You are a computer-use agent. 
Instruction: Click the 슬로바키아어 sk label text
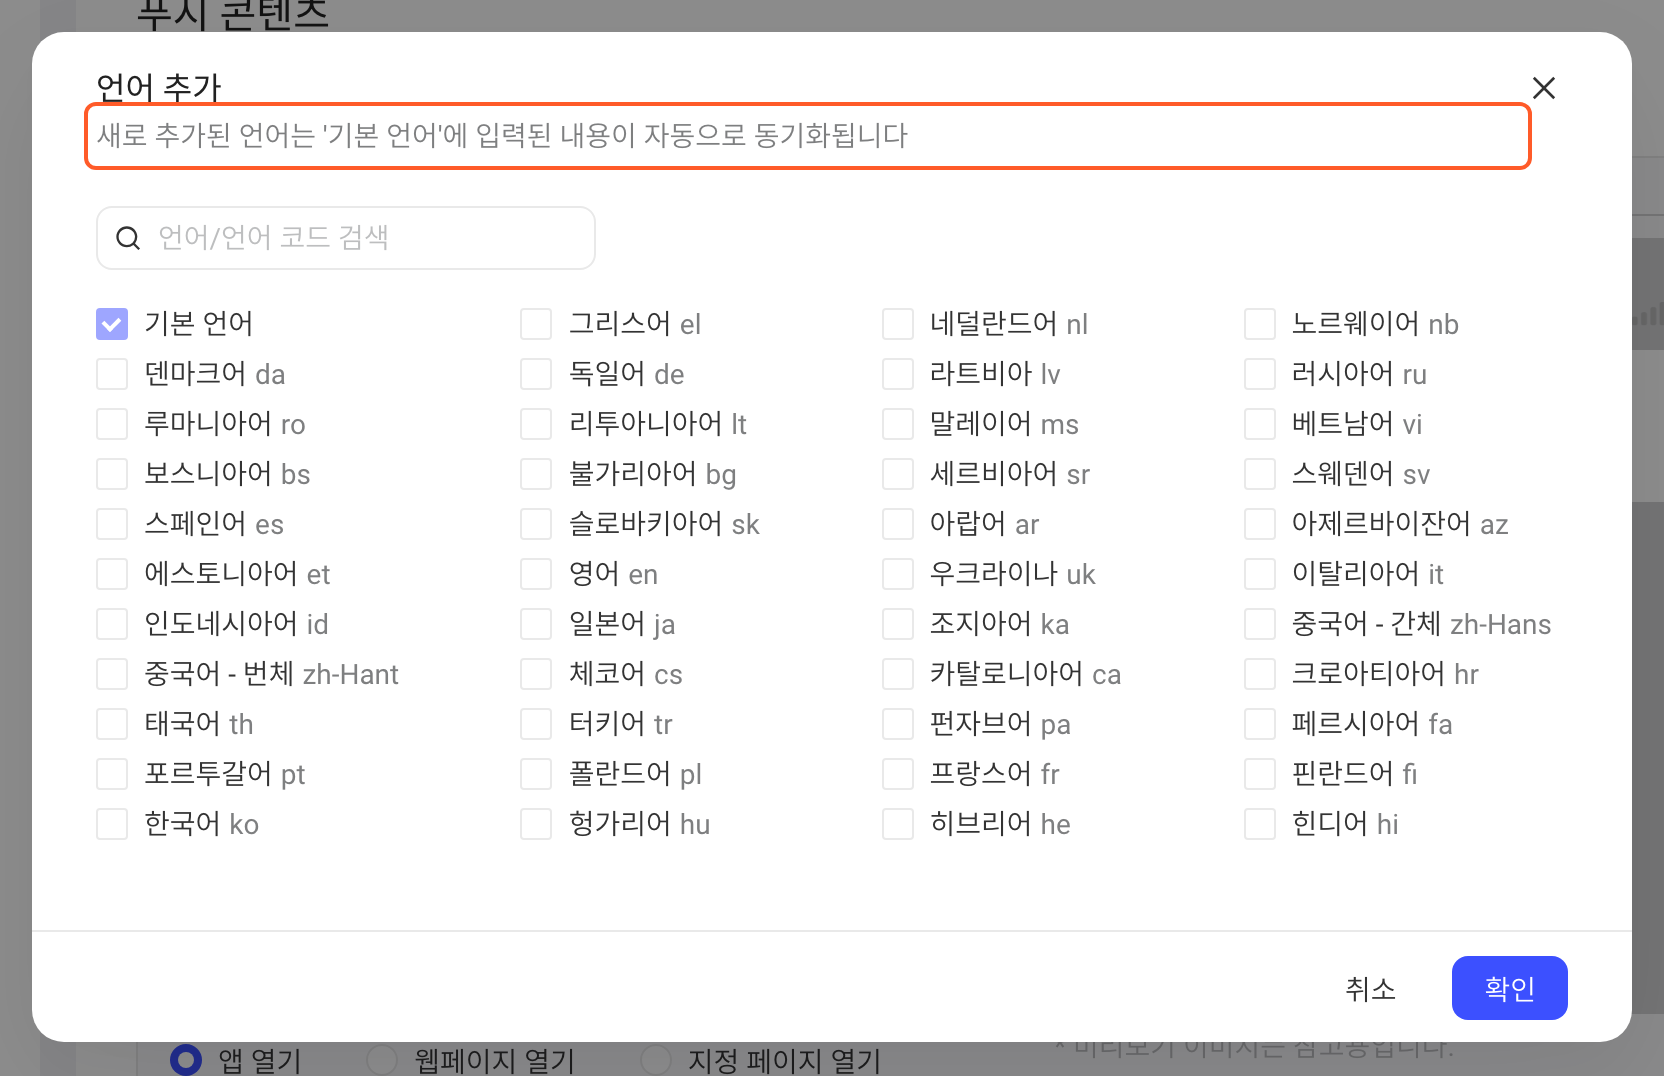(664, 524)
